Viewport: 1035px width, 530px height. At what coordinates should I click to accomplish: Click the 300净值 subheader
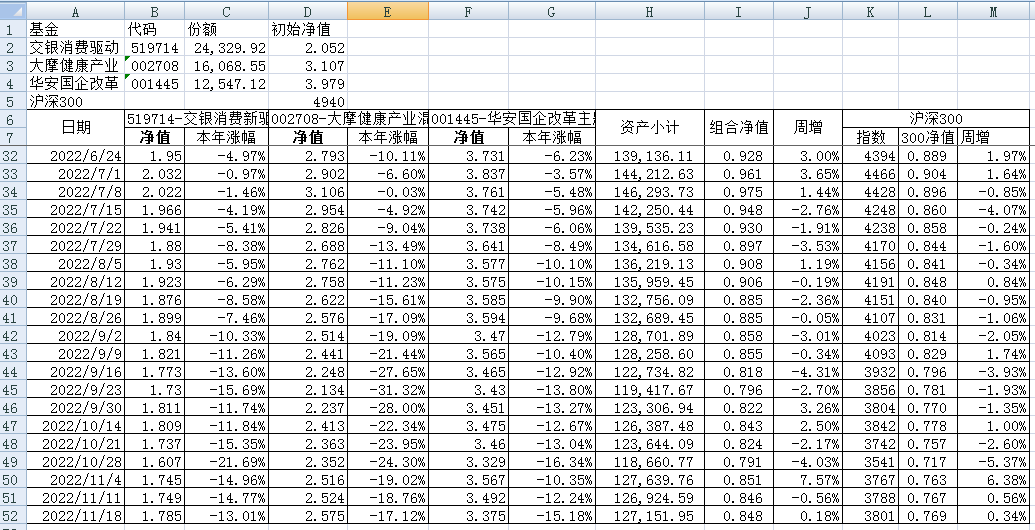(x=928, y=137)
